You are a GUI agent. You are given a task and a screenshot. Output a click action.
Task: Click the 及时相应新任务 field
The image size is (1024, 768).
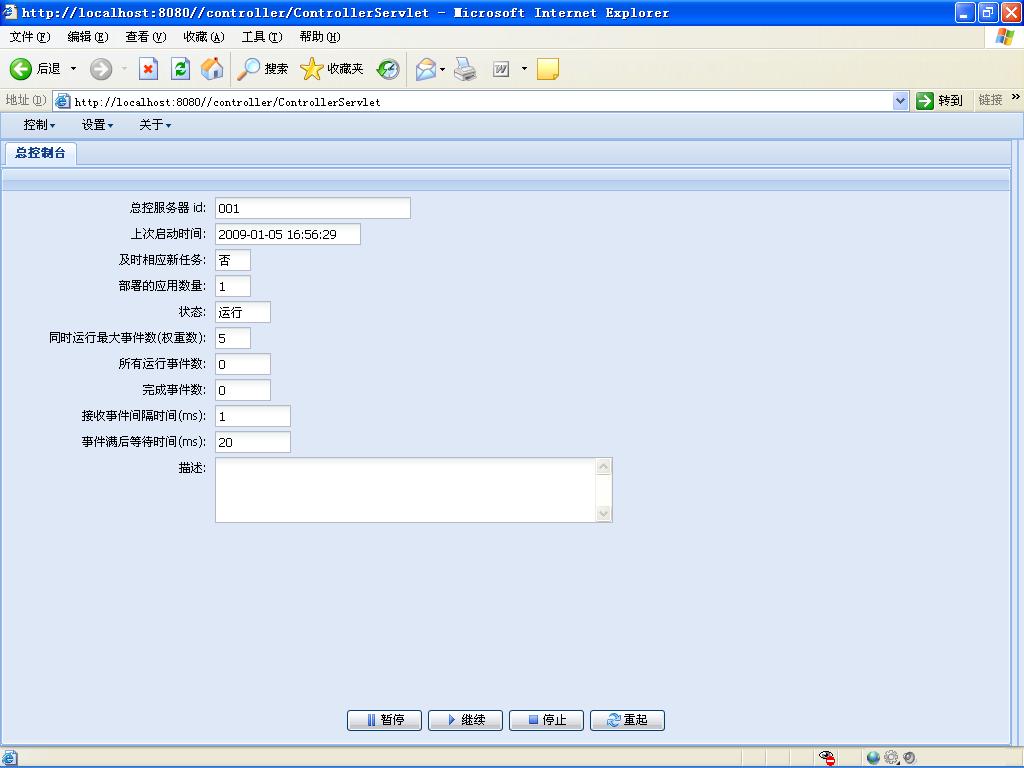coord(232,260)
